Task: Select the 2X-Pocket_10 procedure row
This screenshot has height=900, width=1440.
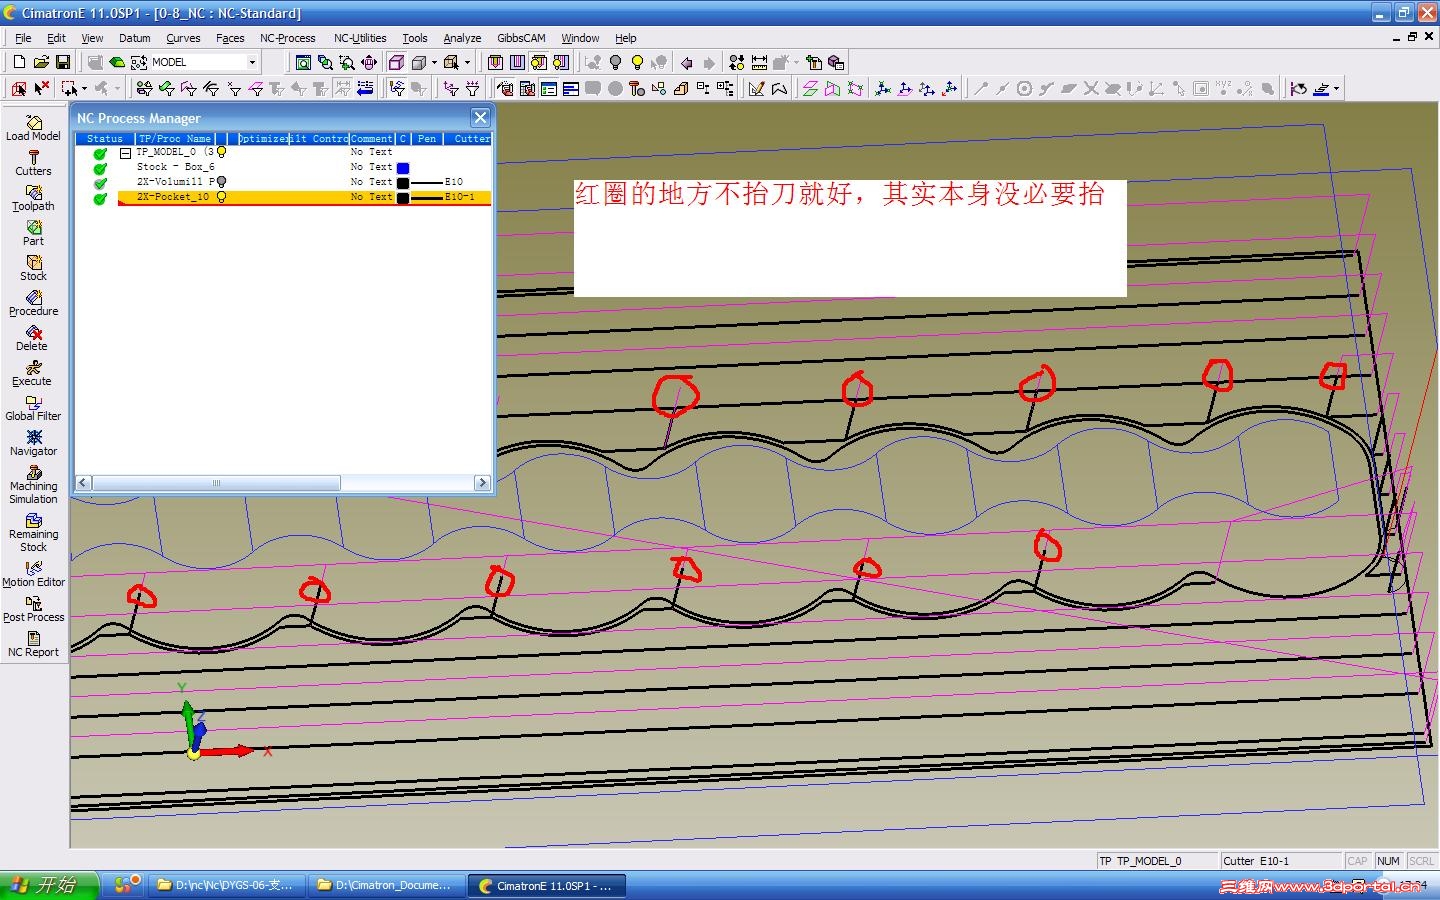Action: click(x=304, y=197)
